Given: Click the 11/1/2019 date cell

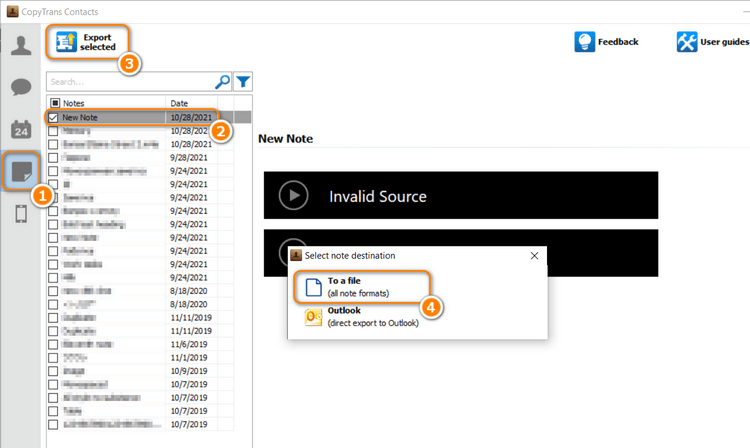Looking at the screenshot, I should [x=188, y=358].
